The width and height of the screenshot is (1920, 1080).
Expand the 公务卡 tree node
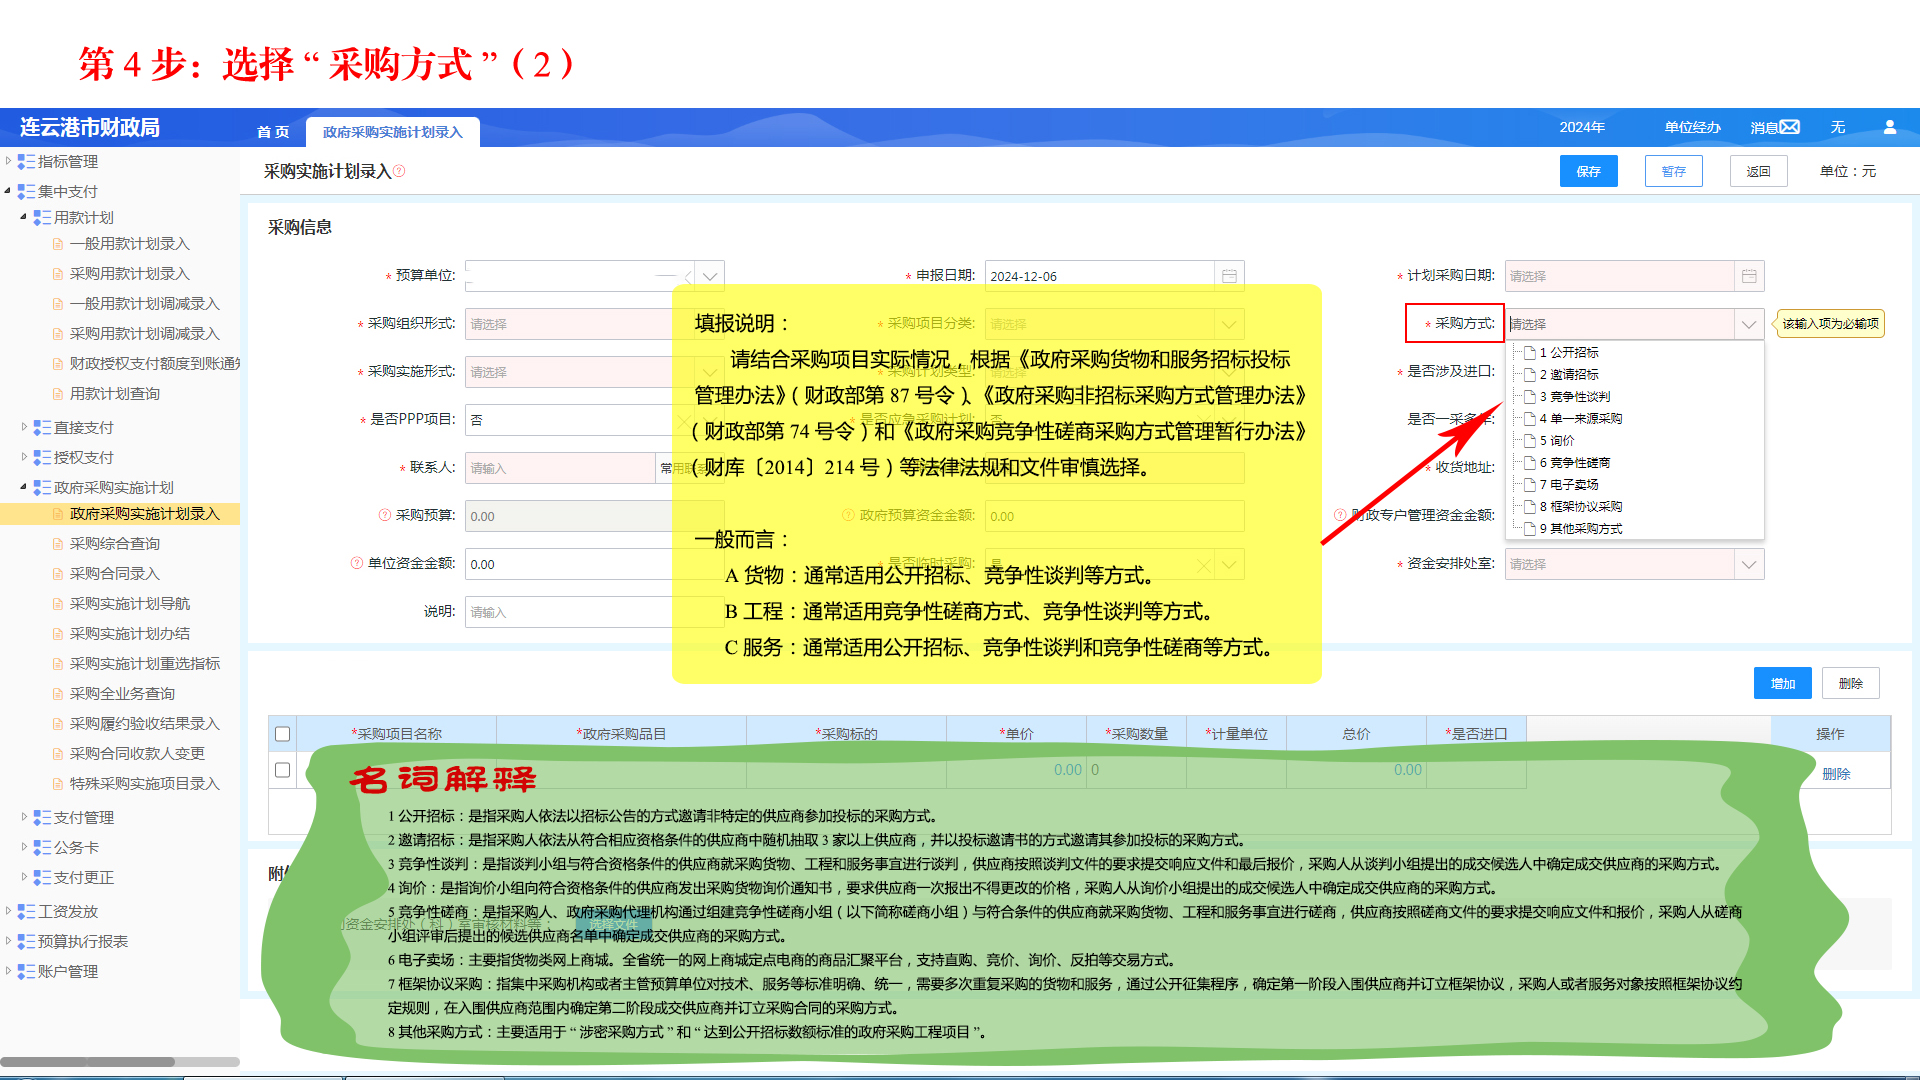pos(24,847)
